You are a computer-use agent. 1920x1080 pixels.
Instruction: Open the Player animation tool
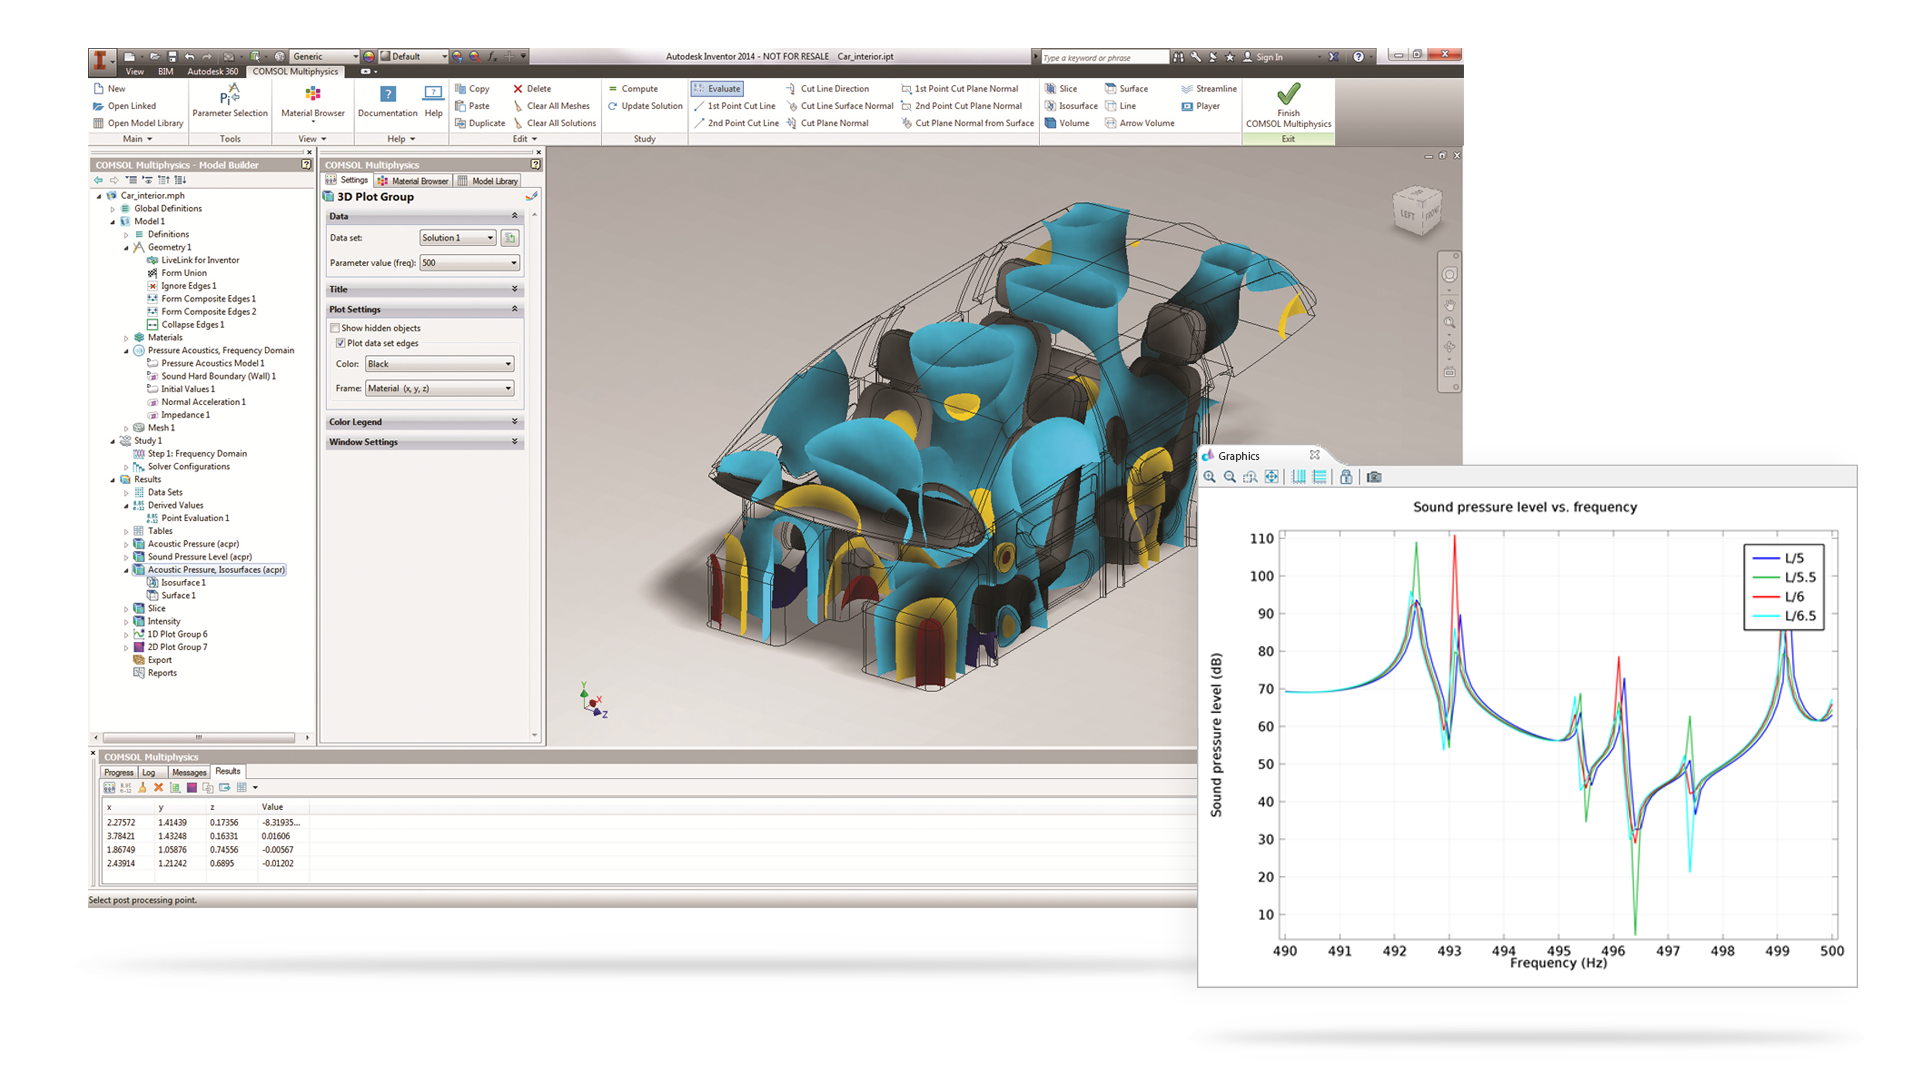(x=1200, y=106)
